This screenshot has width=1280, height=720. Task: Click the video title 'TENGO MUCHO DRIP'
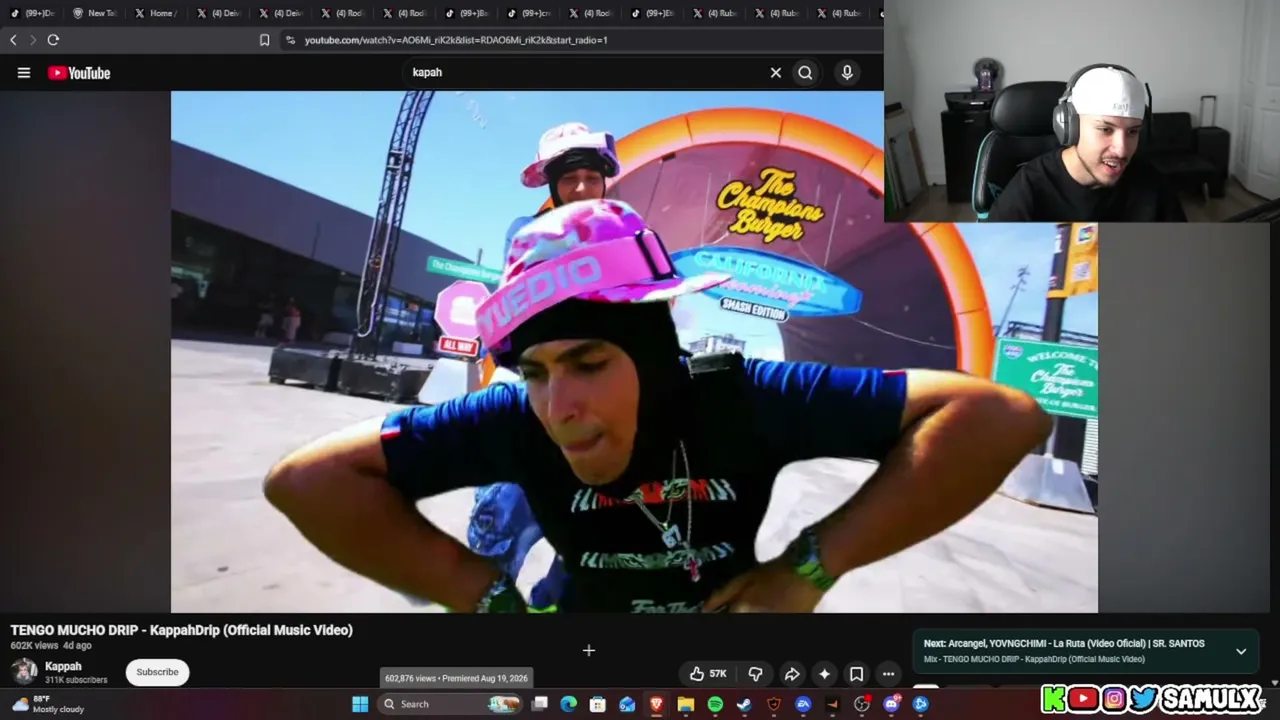pyautogui.click(x=181, y=630)
